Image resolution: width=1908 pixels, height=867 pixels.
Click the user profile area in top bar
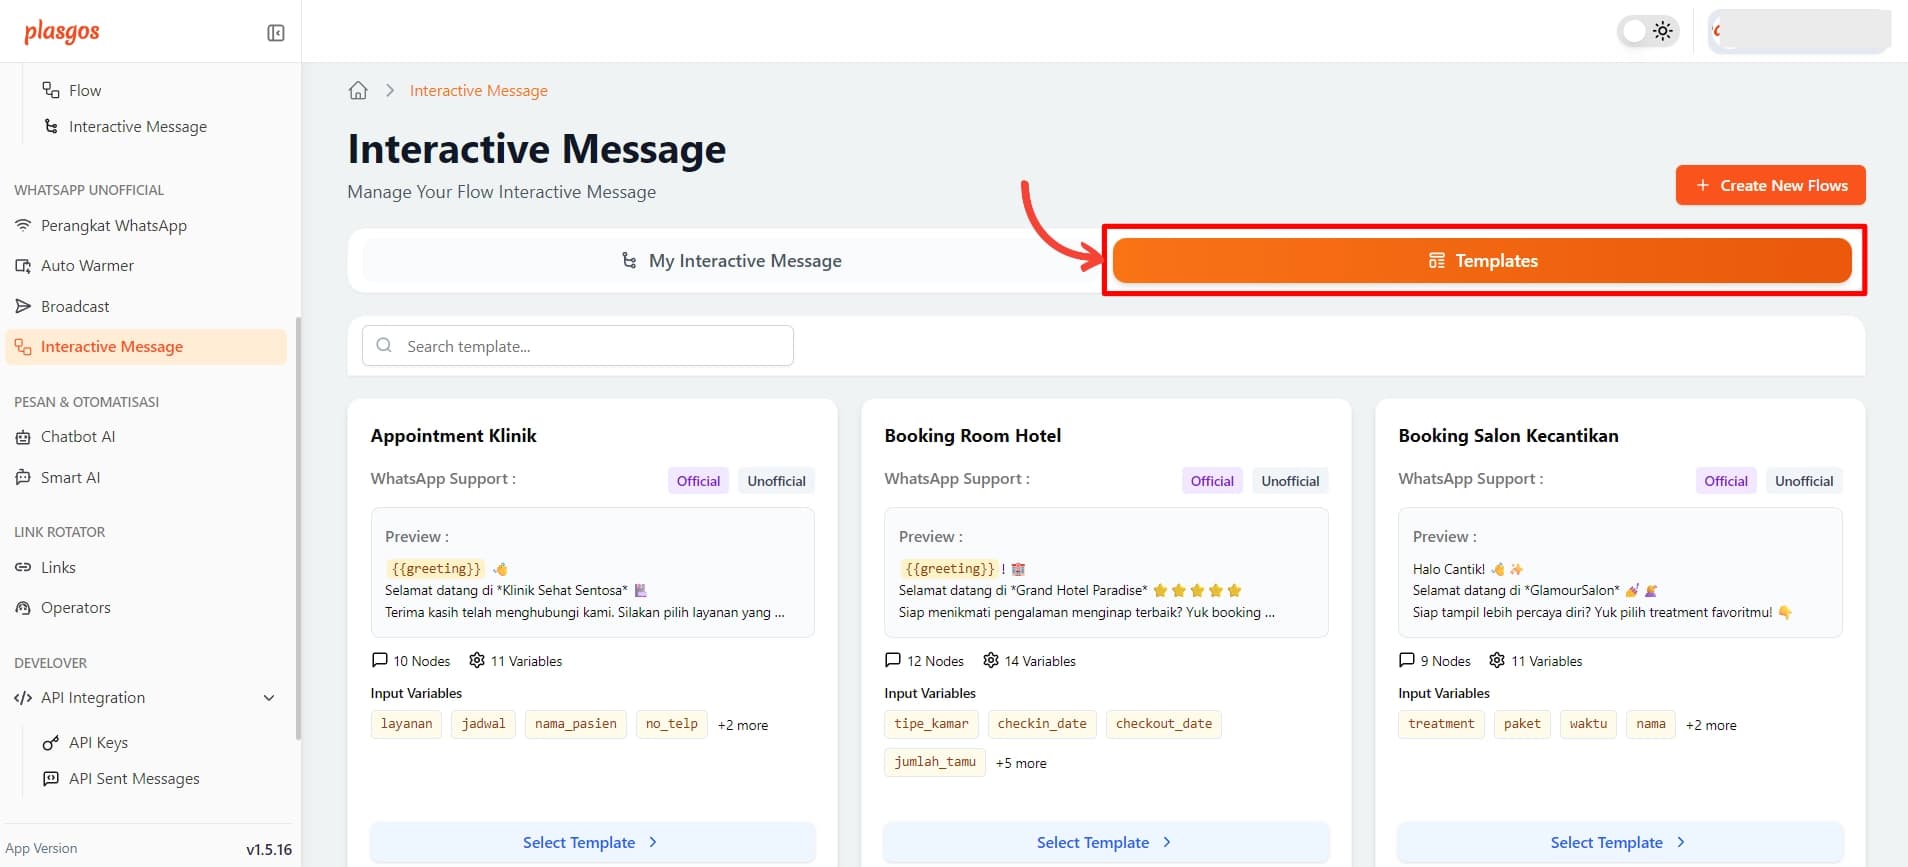(x=1799, y=31)
